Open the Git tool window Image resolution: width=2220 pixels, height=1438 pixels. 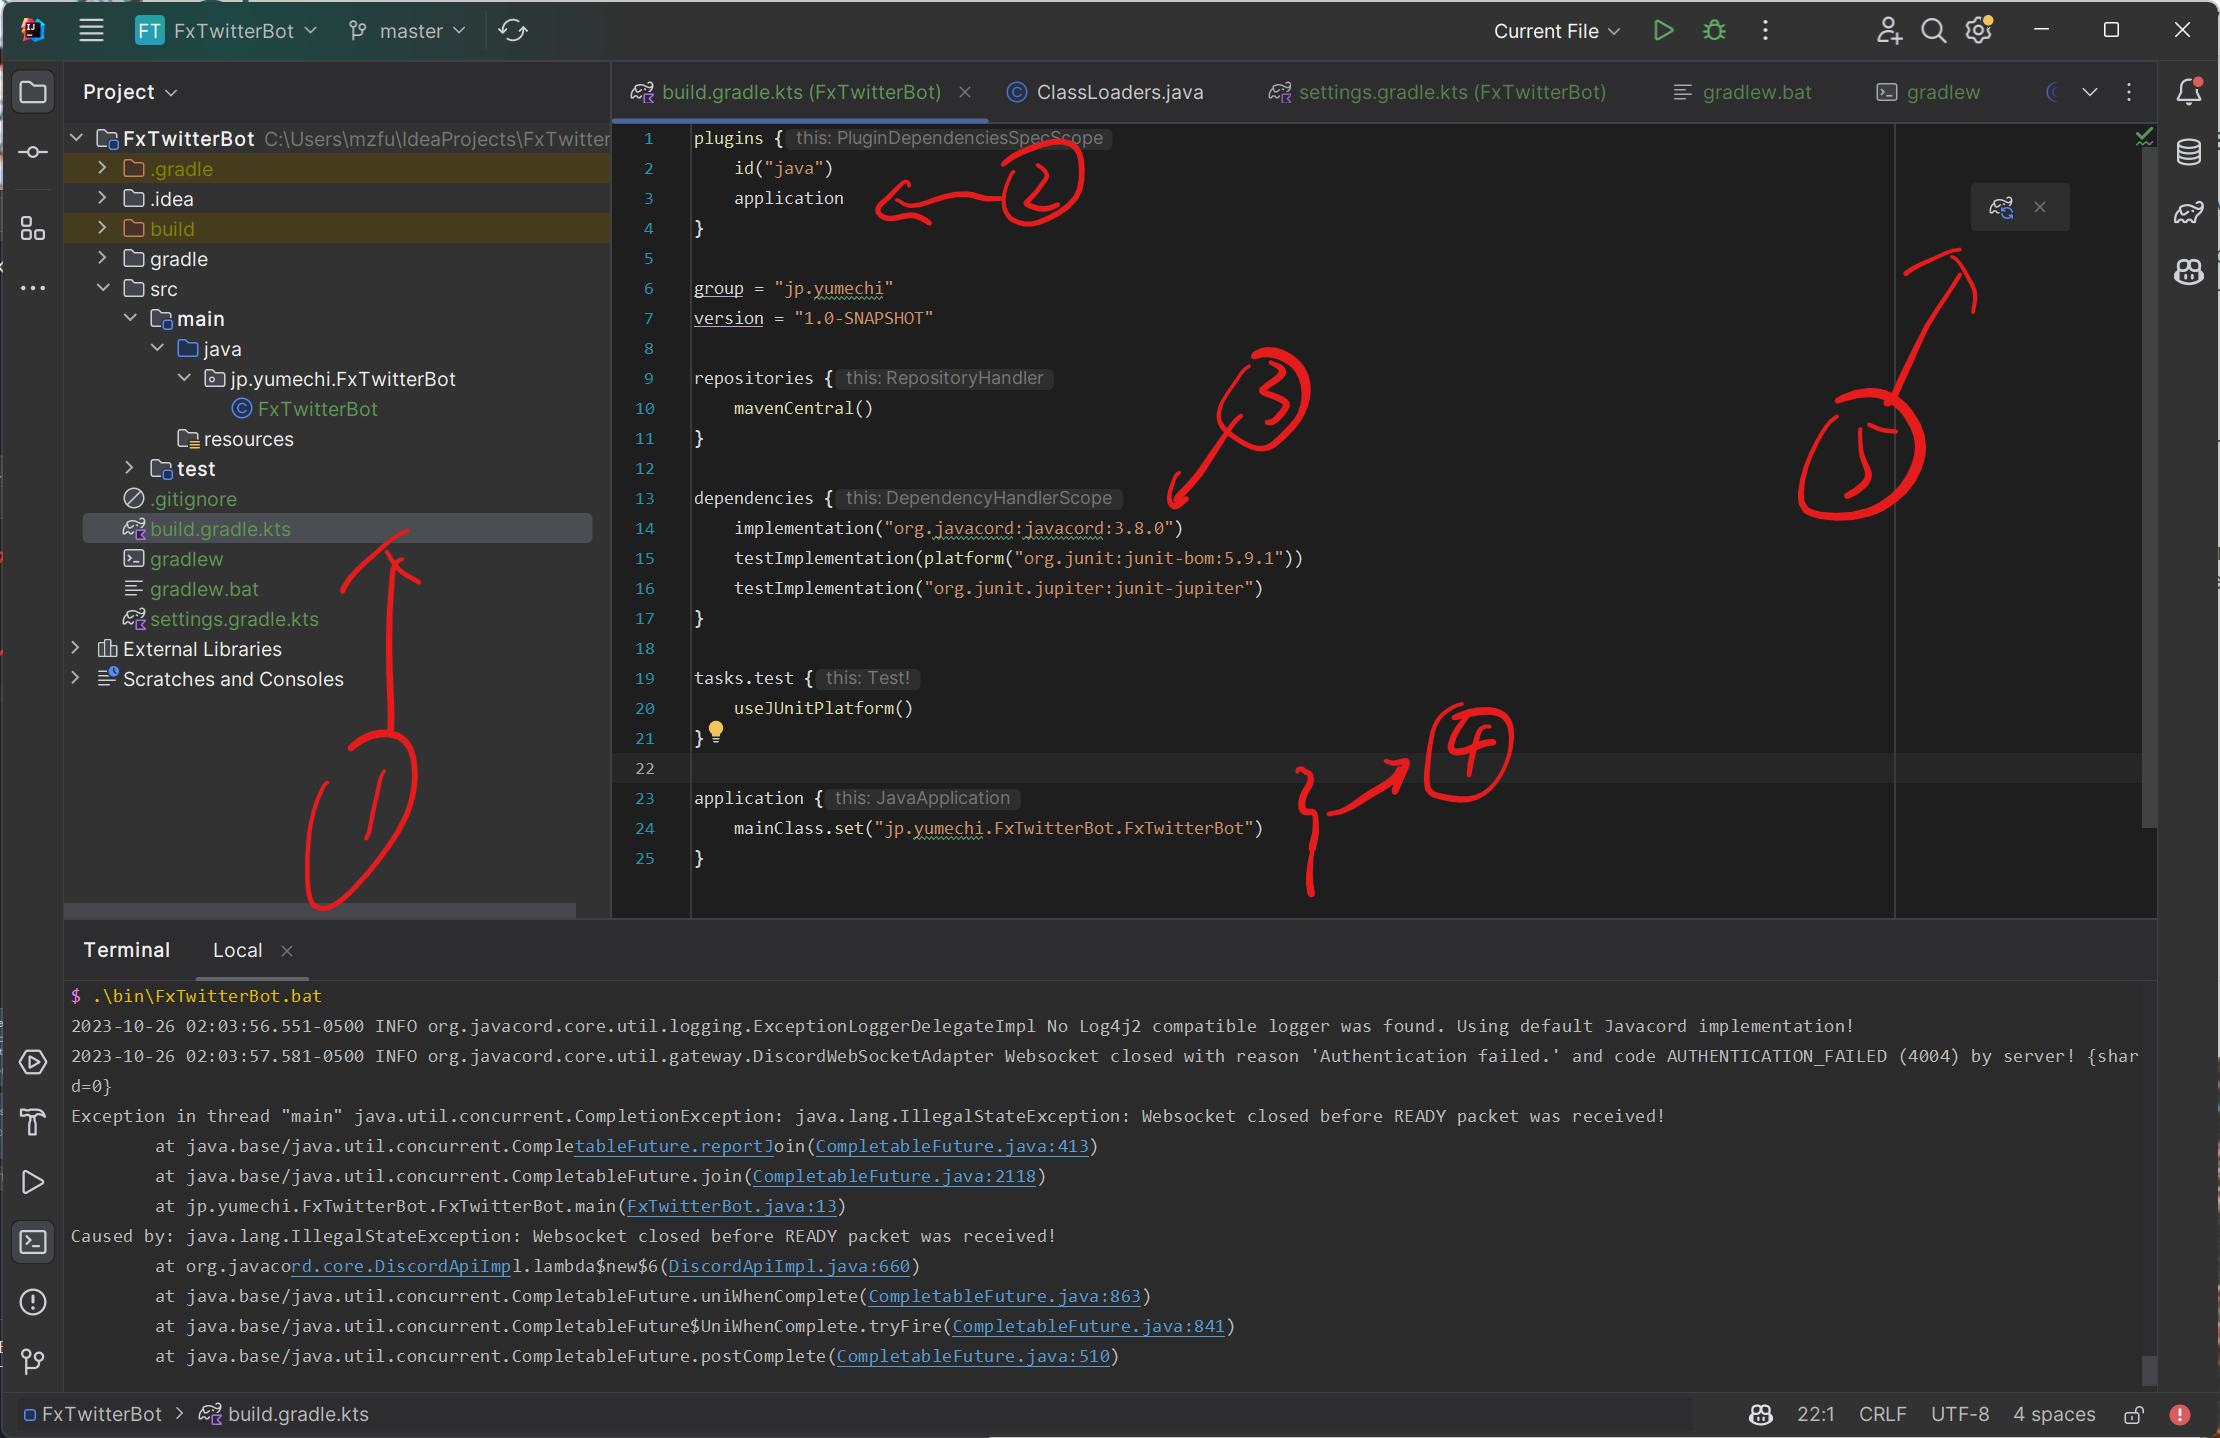pyautogui.click(x=33, y=1362)
